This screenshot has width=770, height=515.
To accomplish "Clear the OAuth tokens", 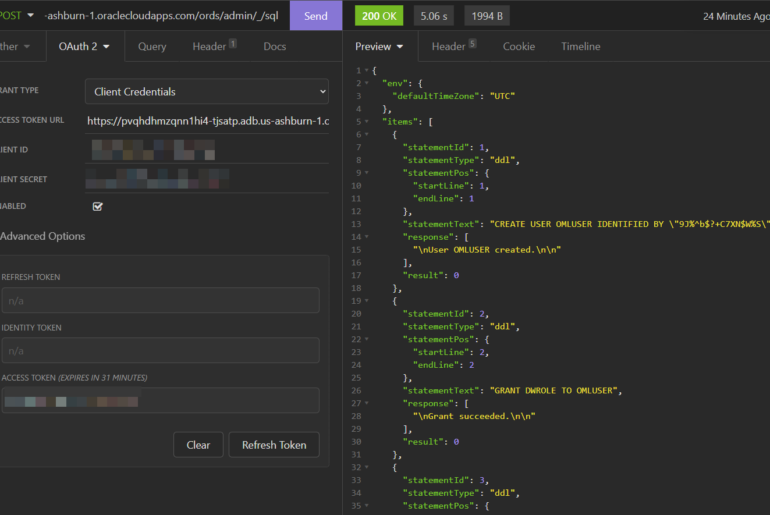I will click(x=198, y=445).
